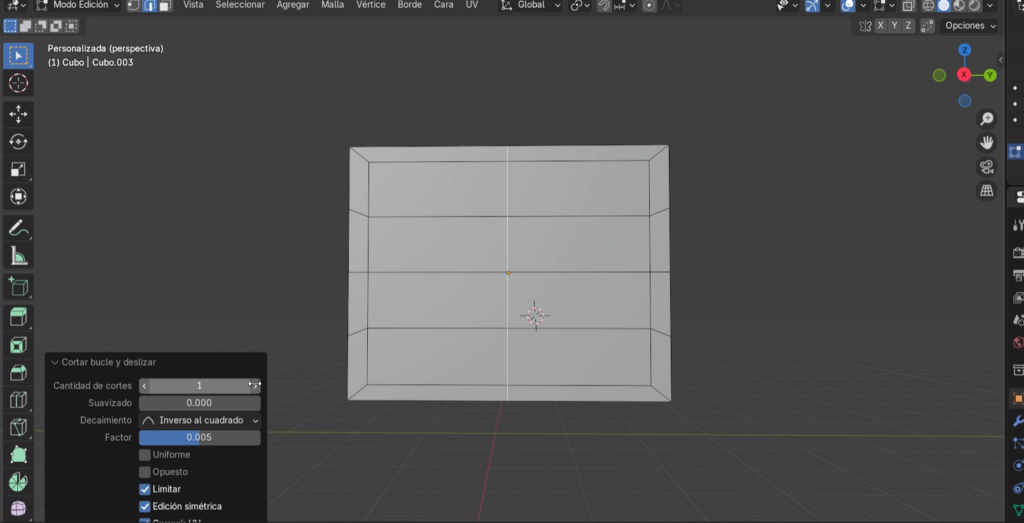Open the Seleccionar menu
This screenshot has width=1024, height=523.
[x=240, y=5]
